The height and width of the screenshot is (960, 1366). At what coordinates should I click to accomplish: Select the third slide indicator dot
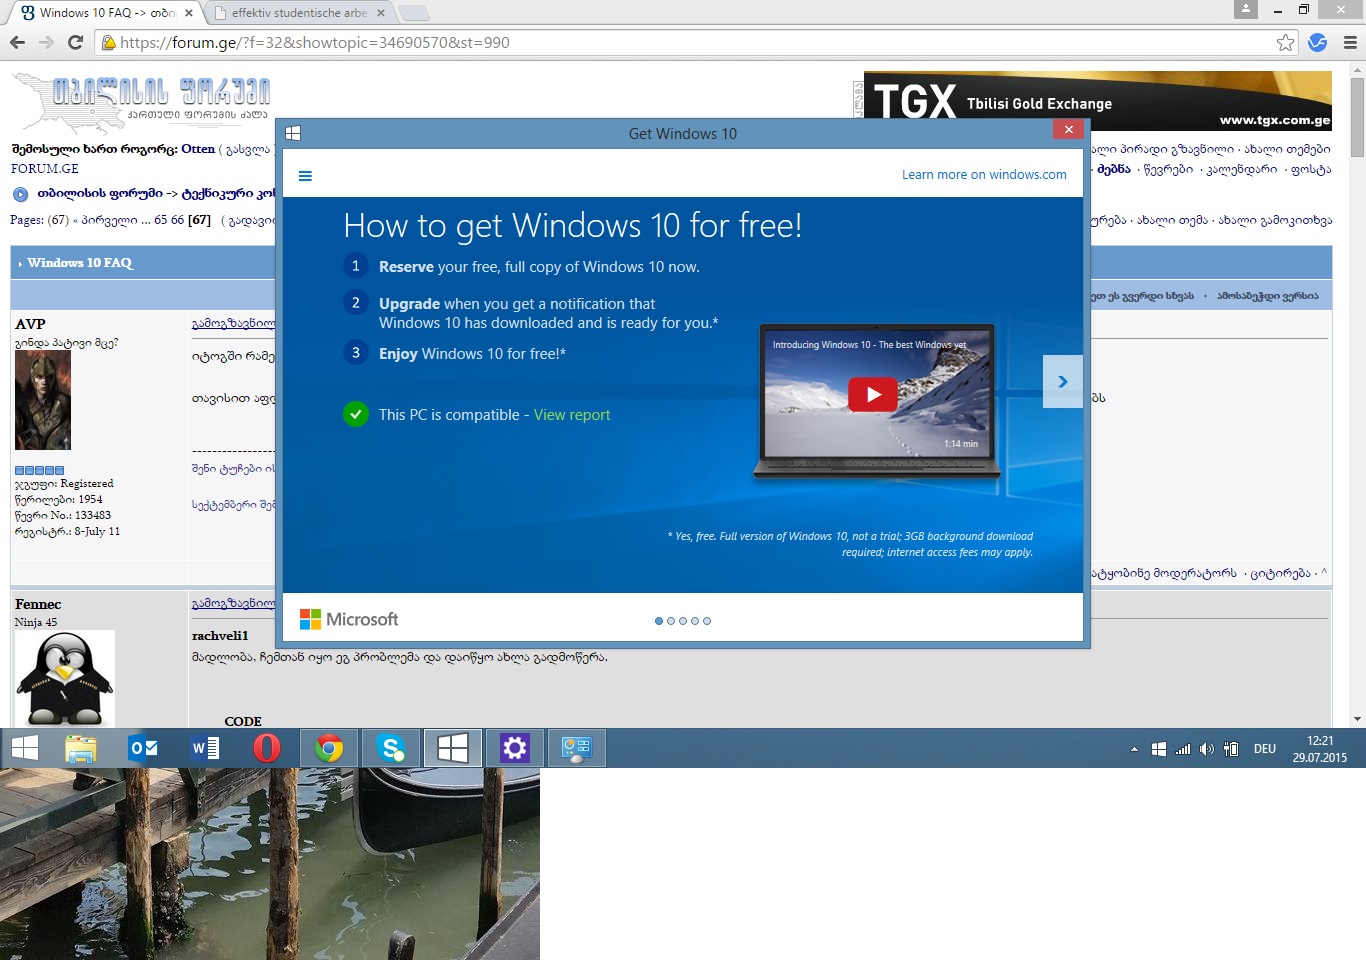pos(683,621)
